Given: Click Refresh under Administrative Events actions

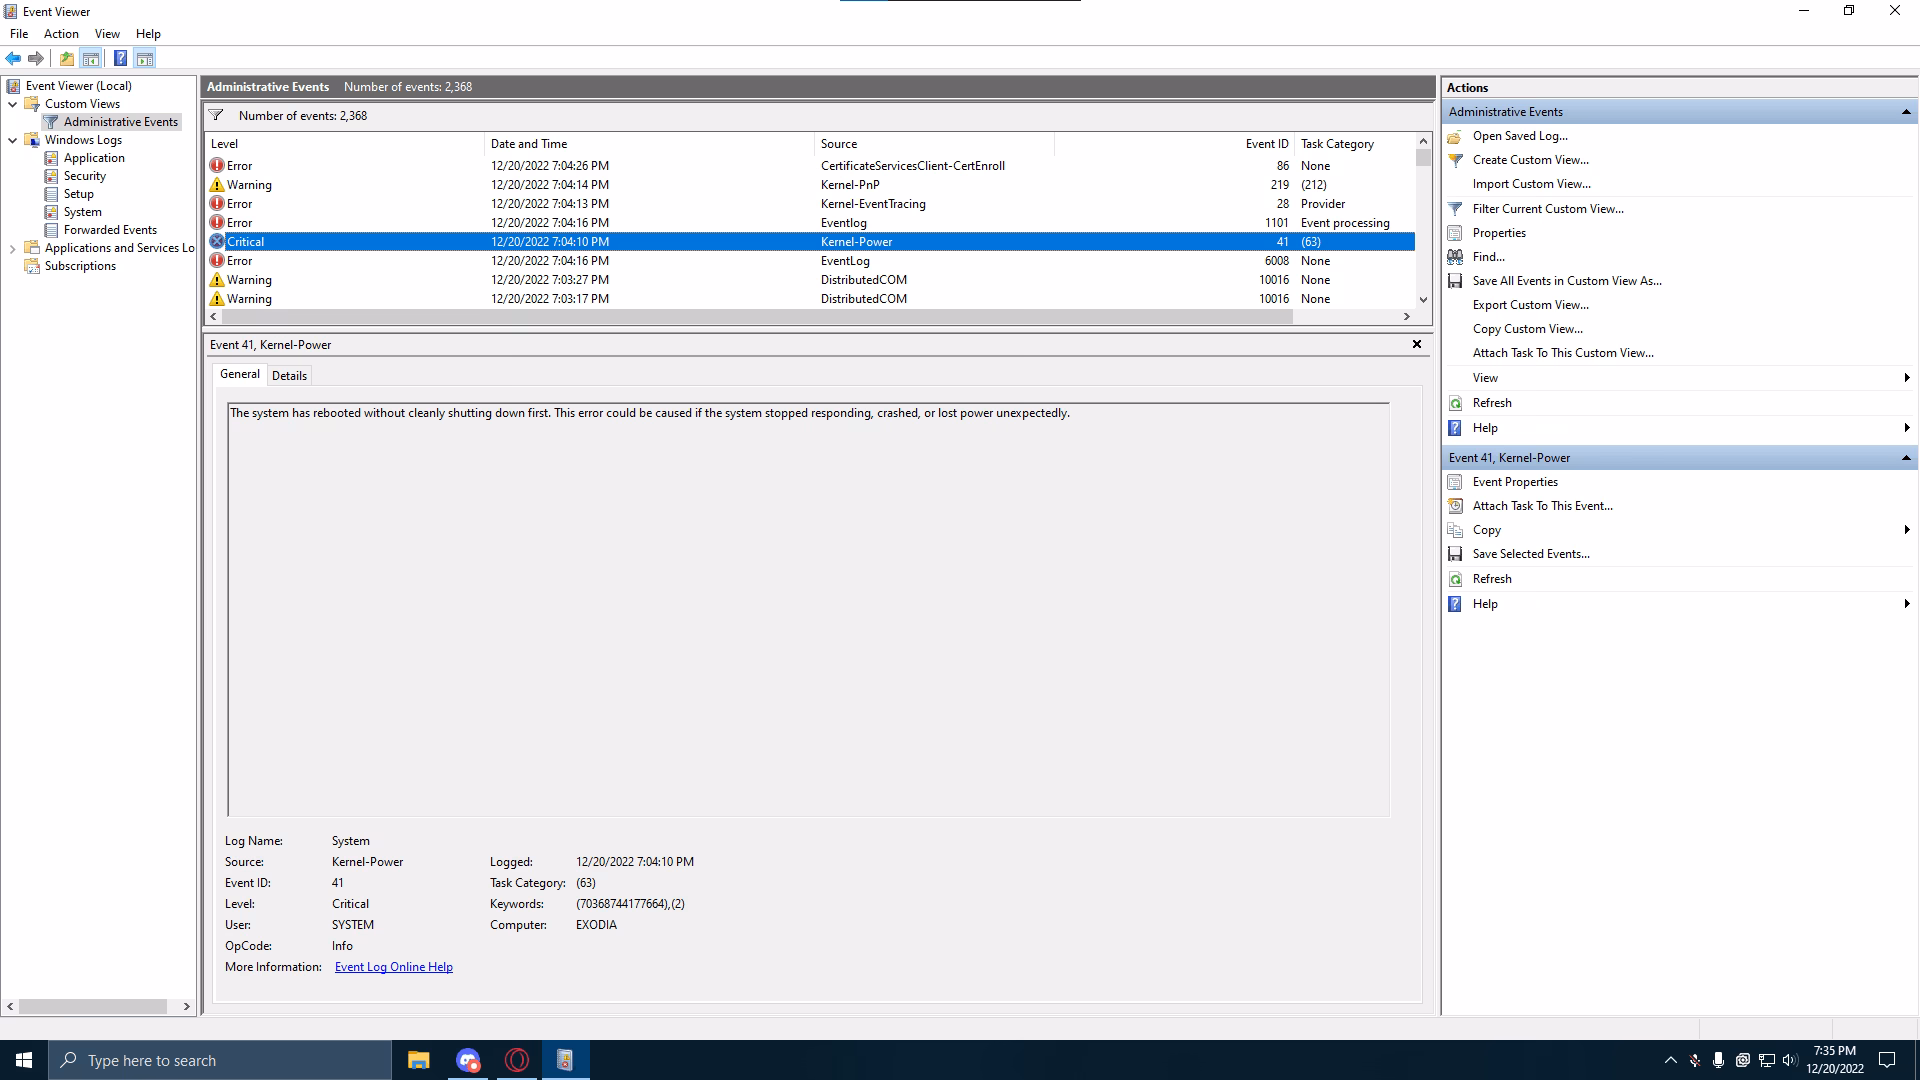Looking at the screenshot, I should 1491,403.
